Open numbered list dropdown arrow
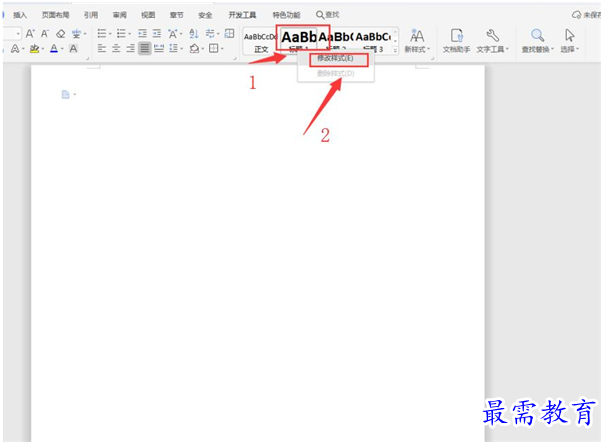 [129, 34]
